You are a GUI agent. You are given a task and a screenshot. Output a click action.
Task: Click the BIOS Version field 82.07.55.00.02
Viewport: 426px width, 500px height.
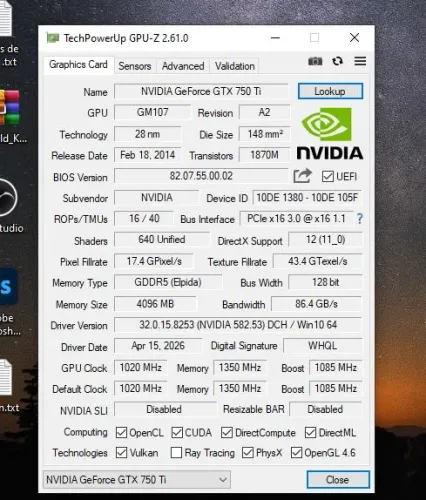201,176
